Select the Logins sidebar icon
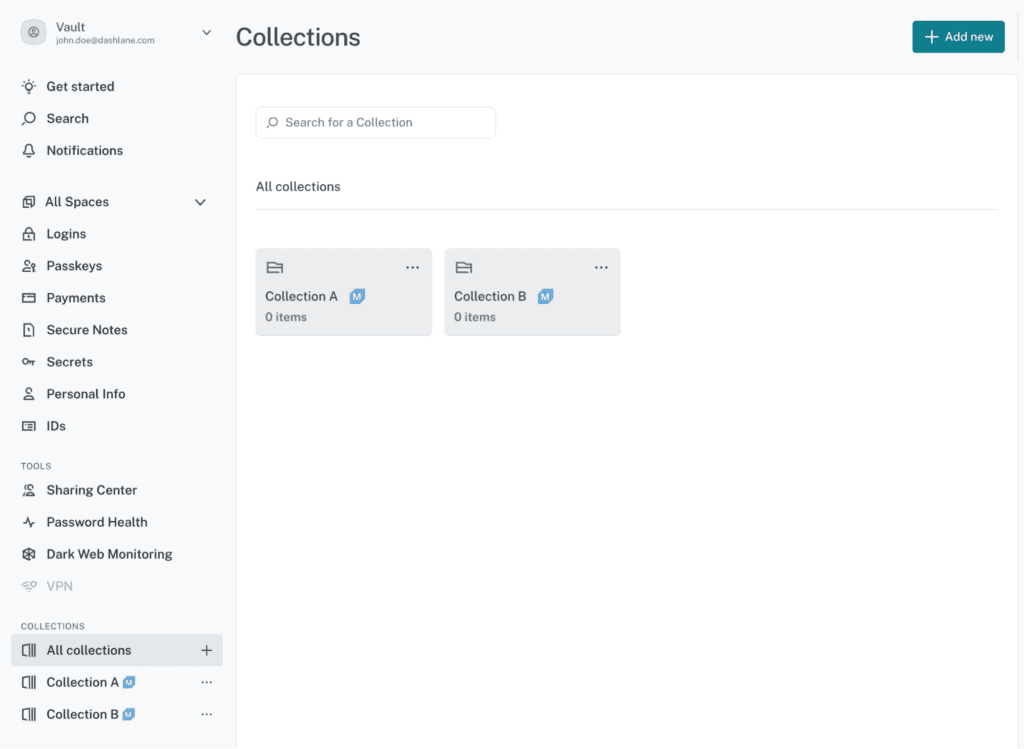The image size is (1024, 749). (x=30, y=234)
